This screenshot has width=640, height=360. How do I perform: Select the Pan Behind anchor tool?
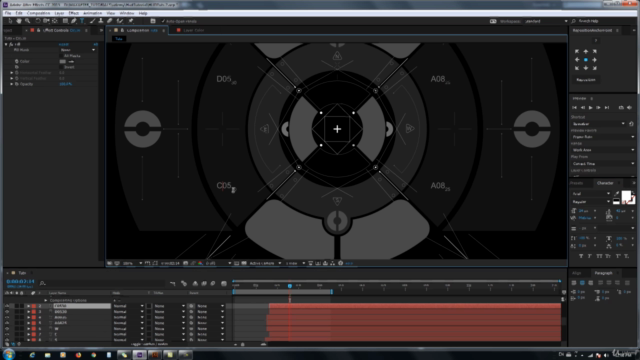point(55,21)
